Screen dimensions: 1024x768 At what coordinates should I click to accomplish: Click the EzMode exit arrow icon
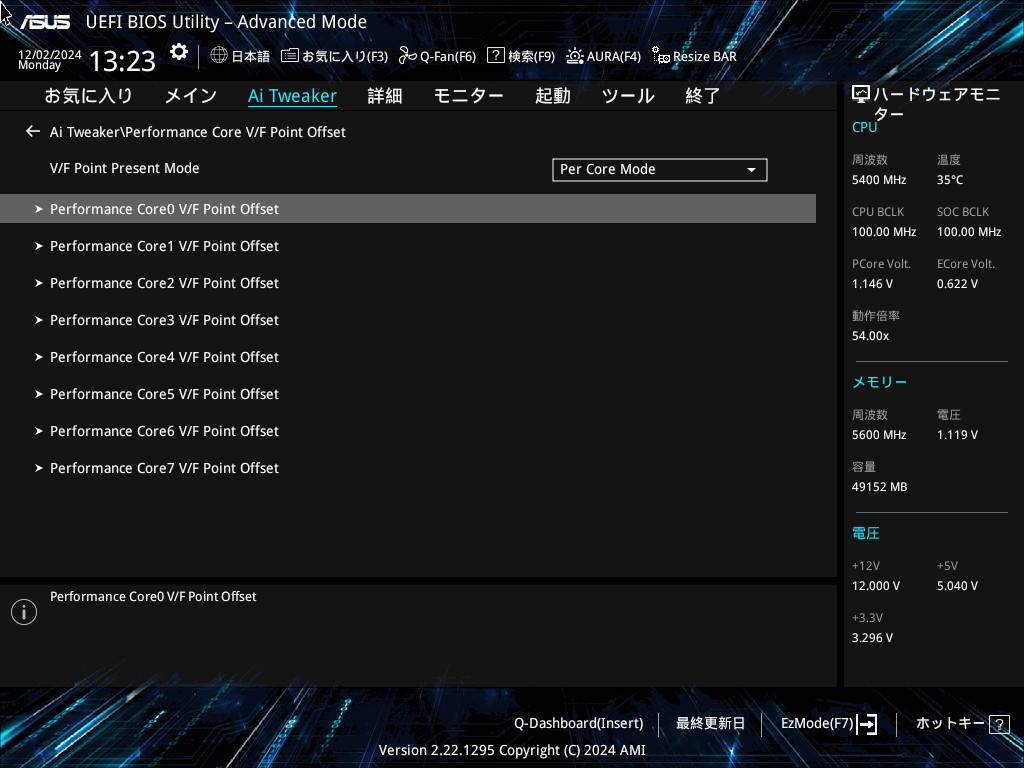(x=867, y=724)
